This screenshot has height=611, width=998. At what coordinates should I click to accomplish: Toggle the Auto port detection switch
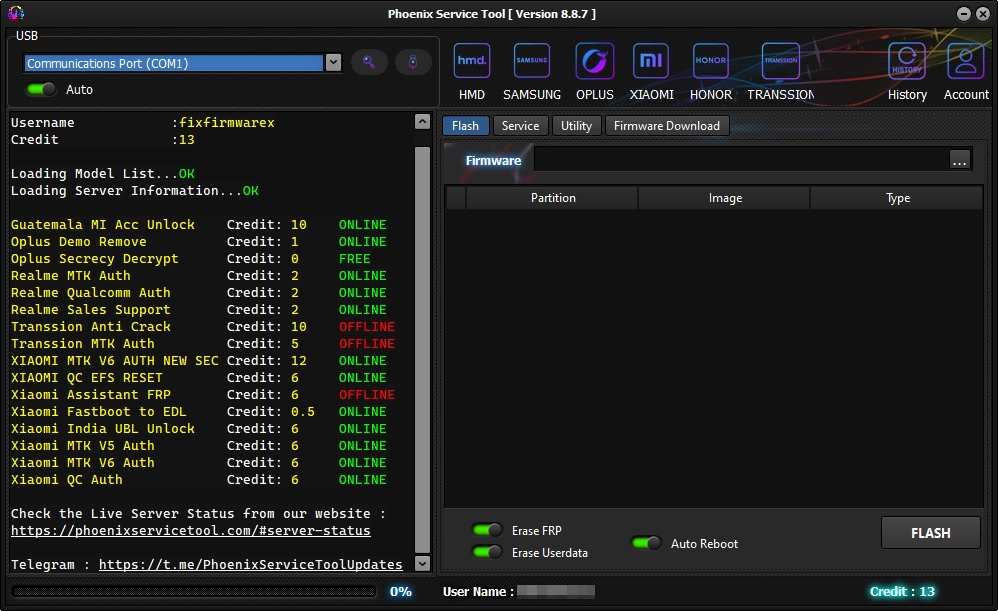click(41, 89)
